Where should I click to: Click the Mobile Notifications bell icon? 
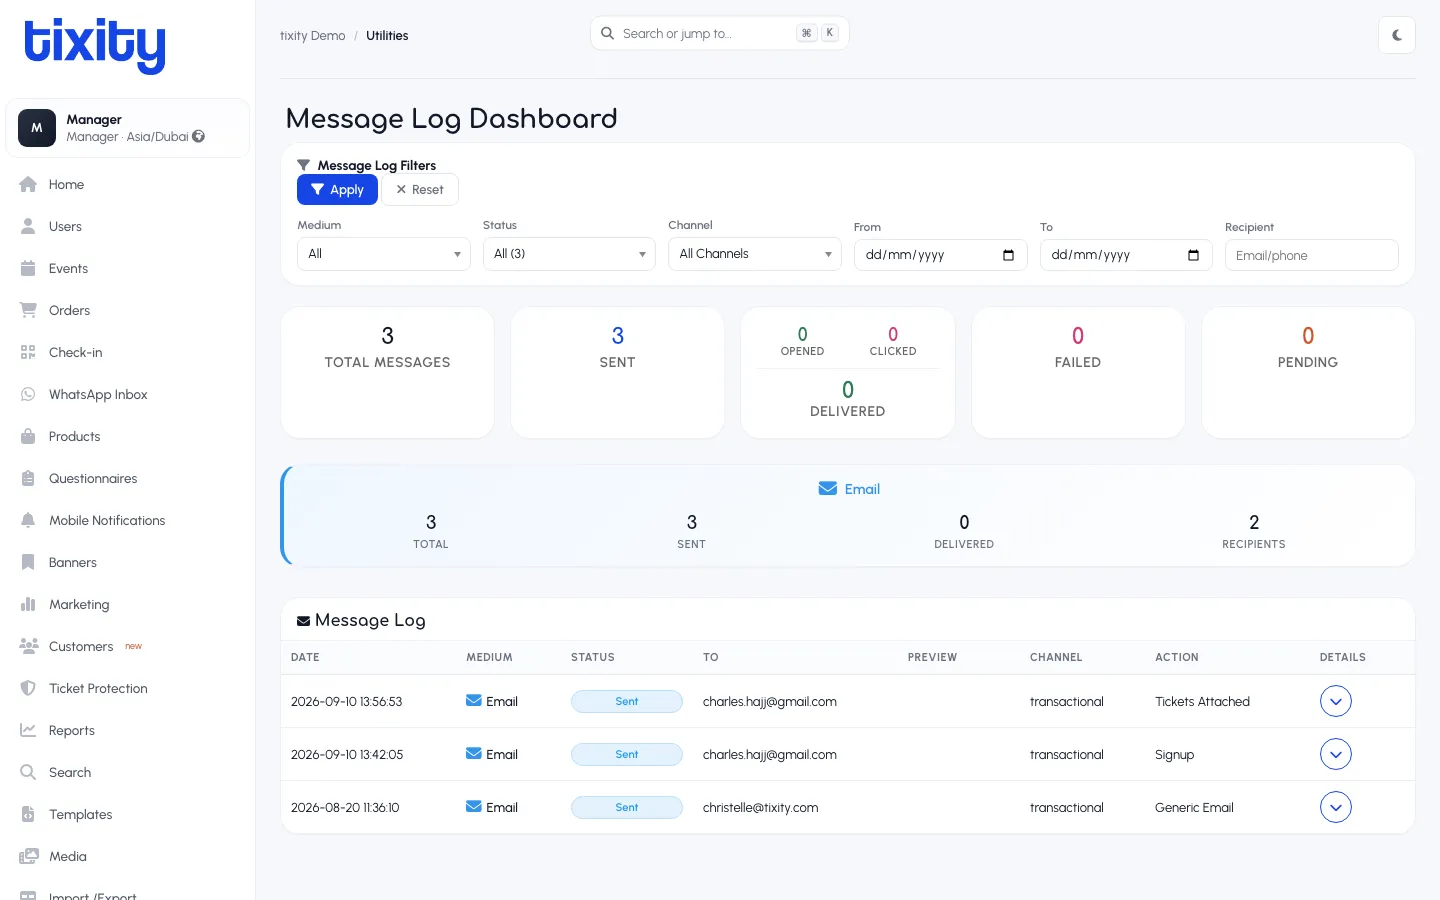28,520
